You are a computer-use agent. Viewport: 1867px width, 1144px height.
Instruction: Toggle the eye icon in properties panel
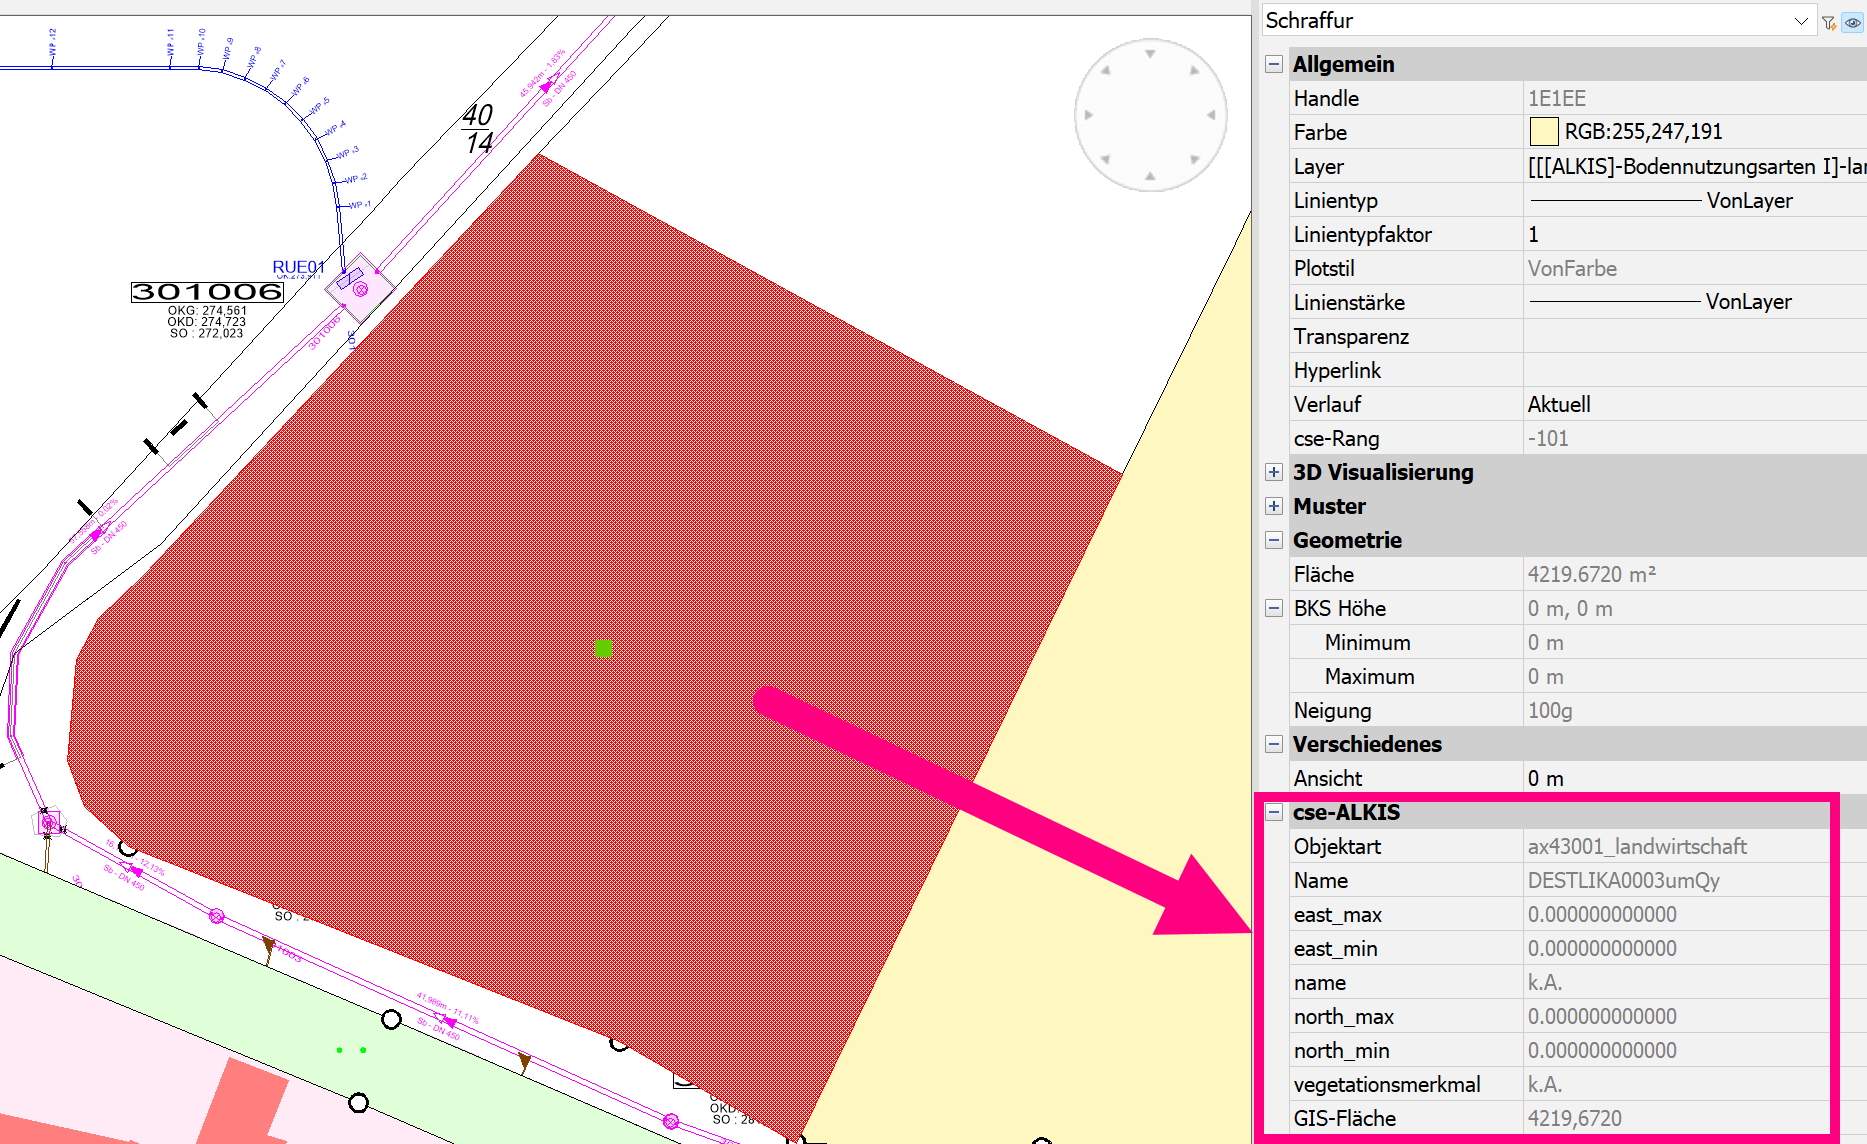pos(1853,22)
